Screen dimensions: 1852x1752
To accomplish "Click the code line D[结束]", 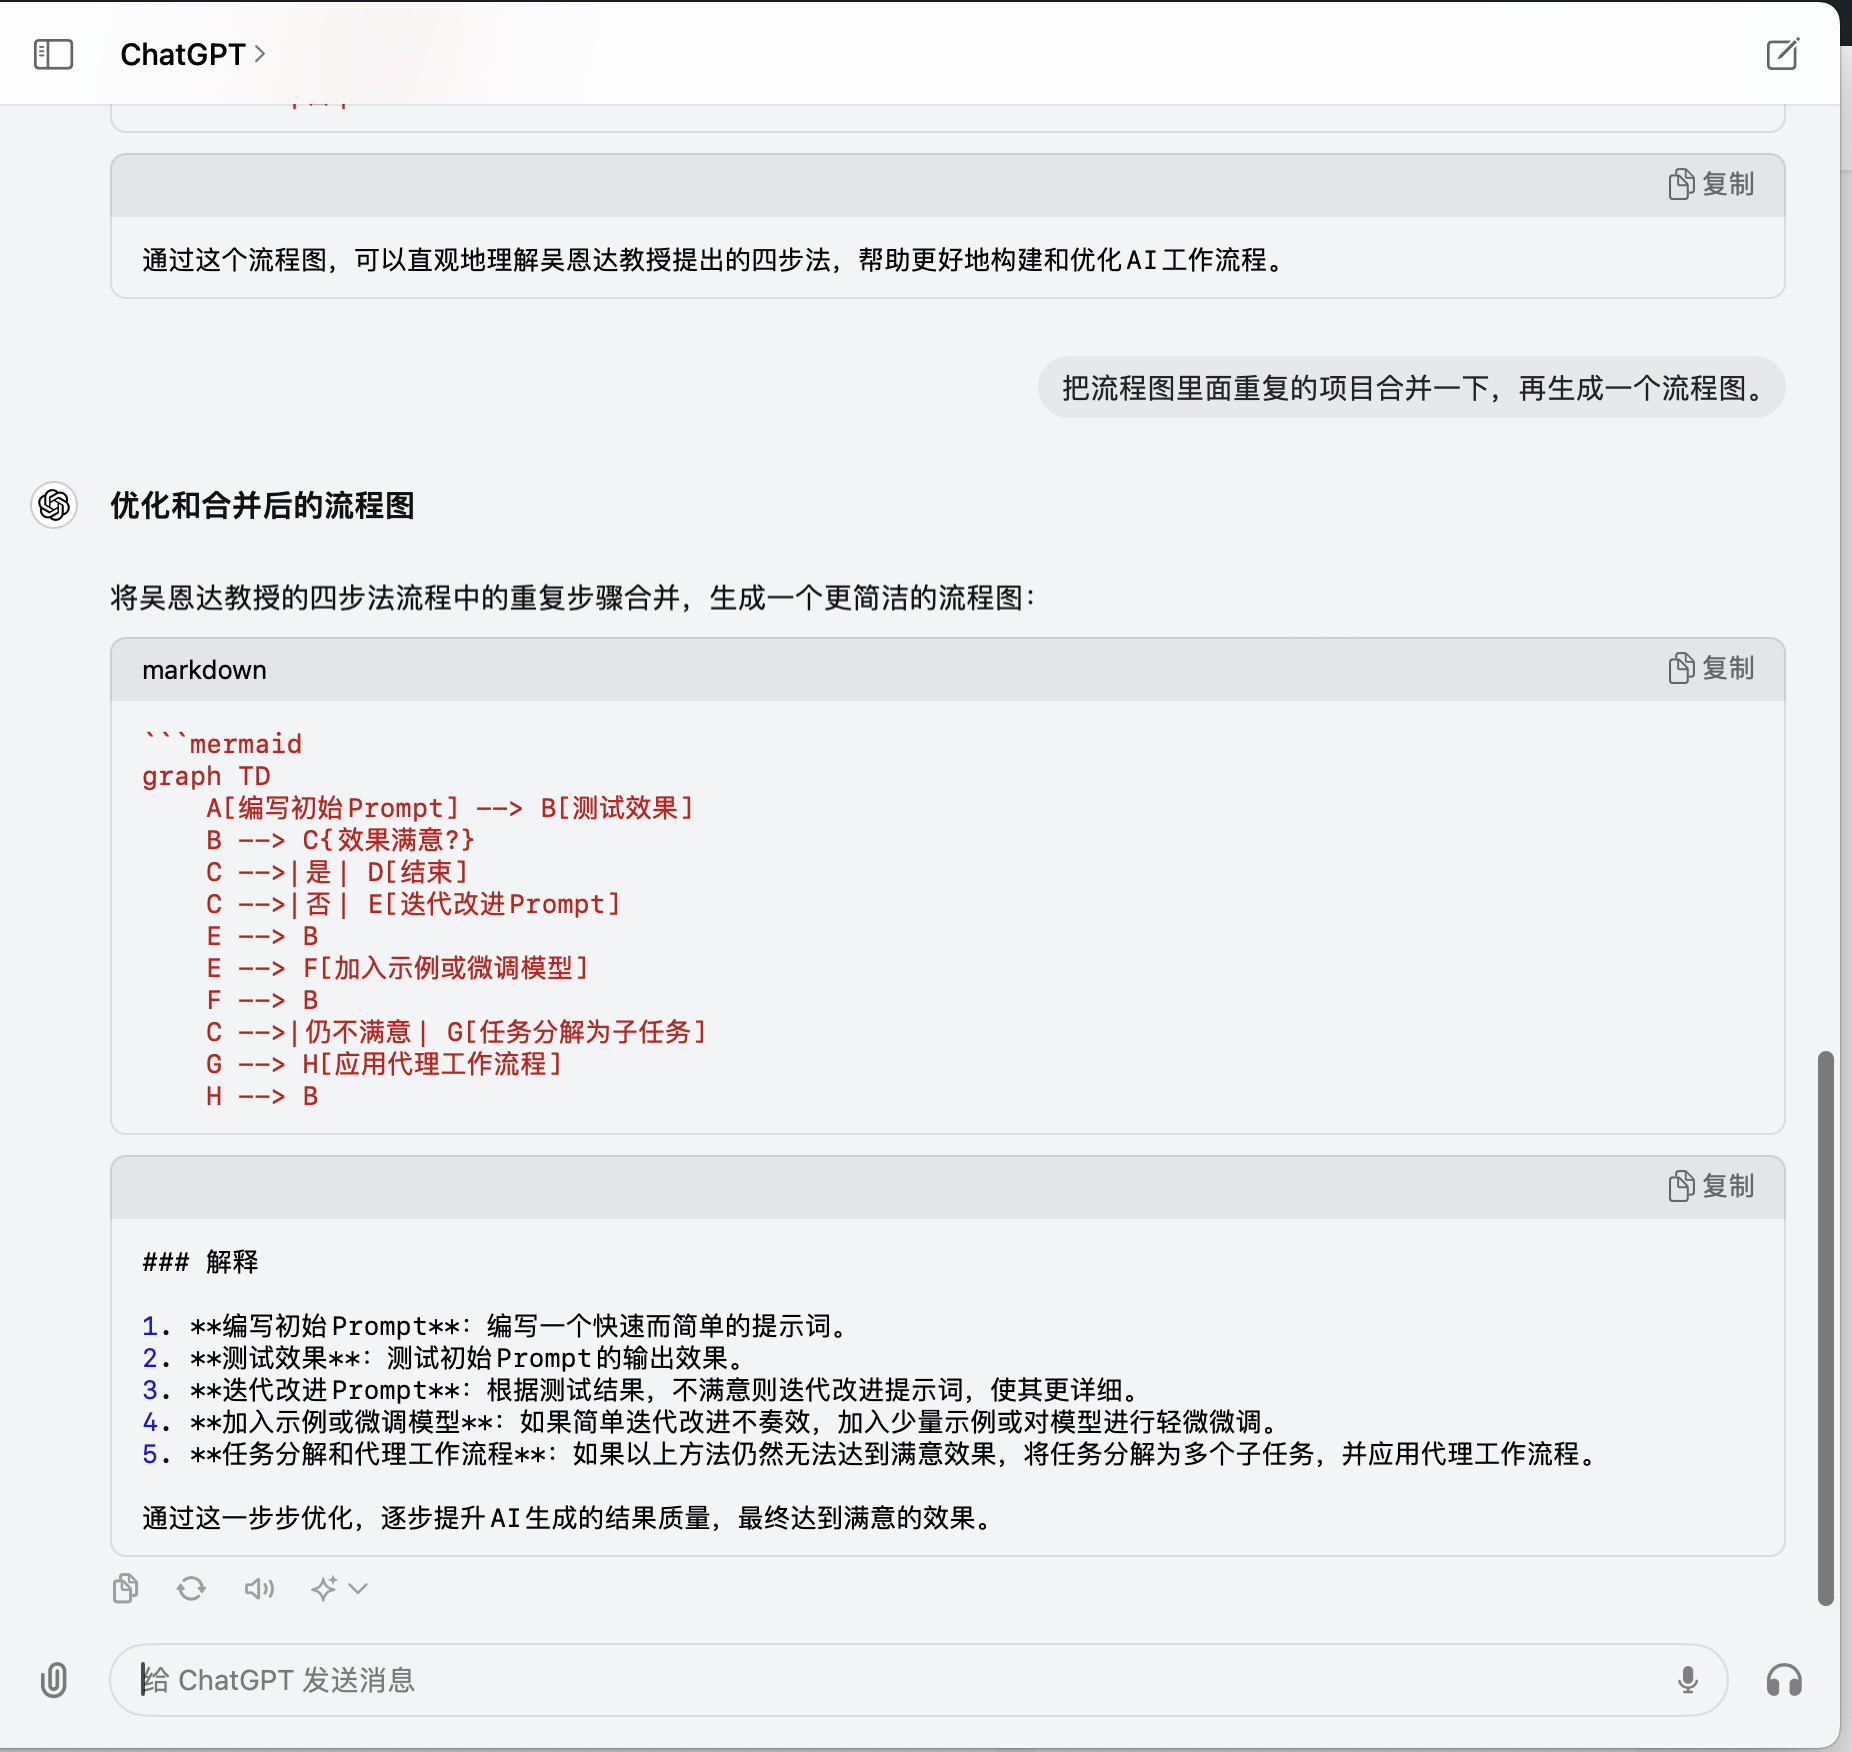I will click(x=337, y=872).
